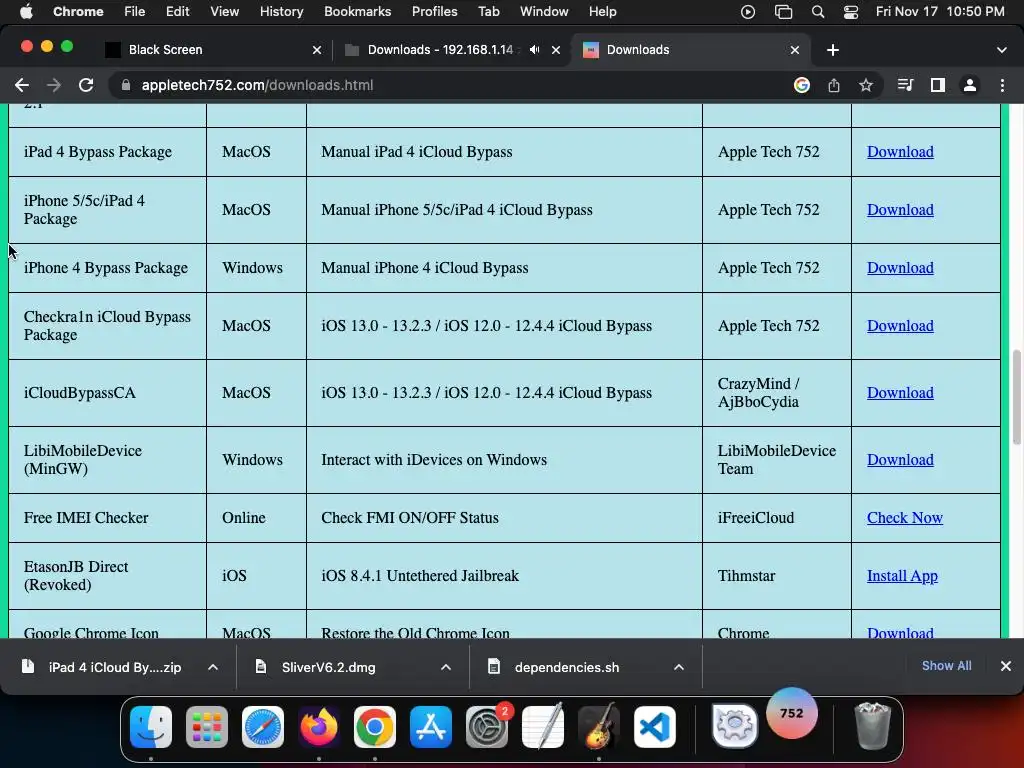Click the screen mirroring menu bar icon

pos(783,12)
